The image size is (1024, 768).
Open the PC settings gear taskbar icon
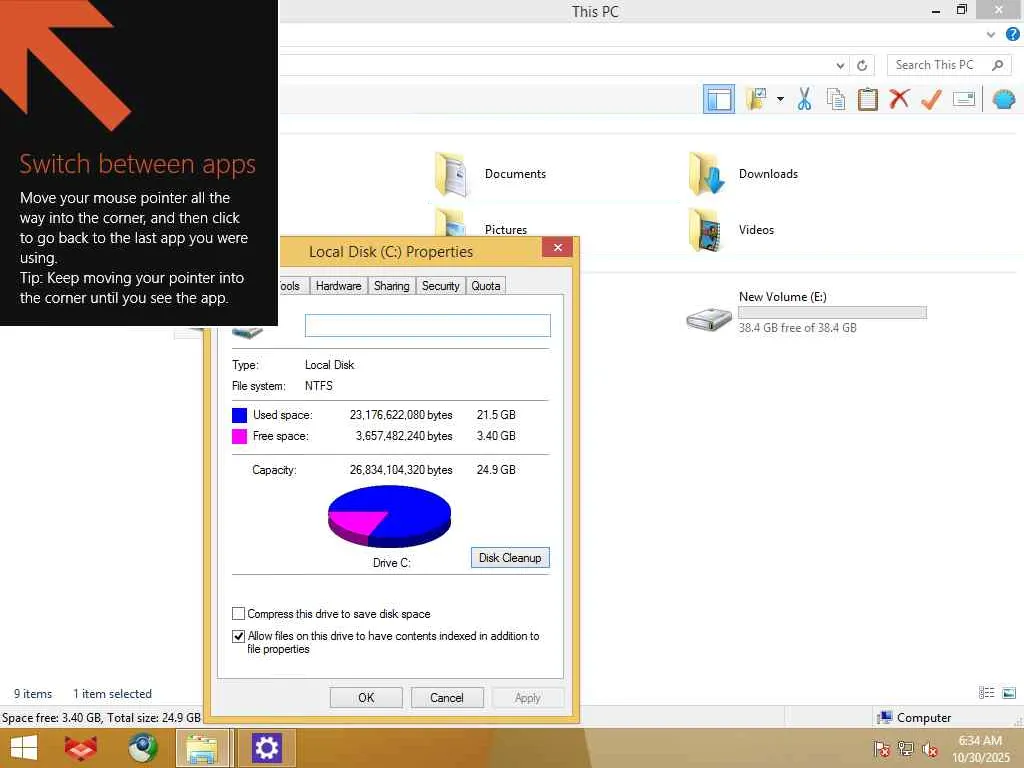pos(266,748)
